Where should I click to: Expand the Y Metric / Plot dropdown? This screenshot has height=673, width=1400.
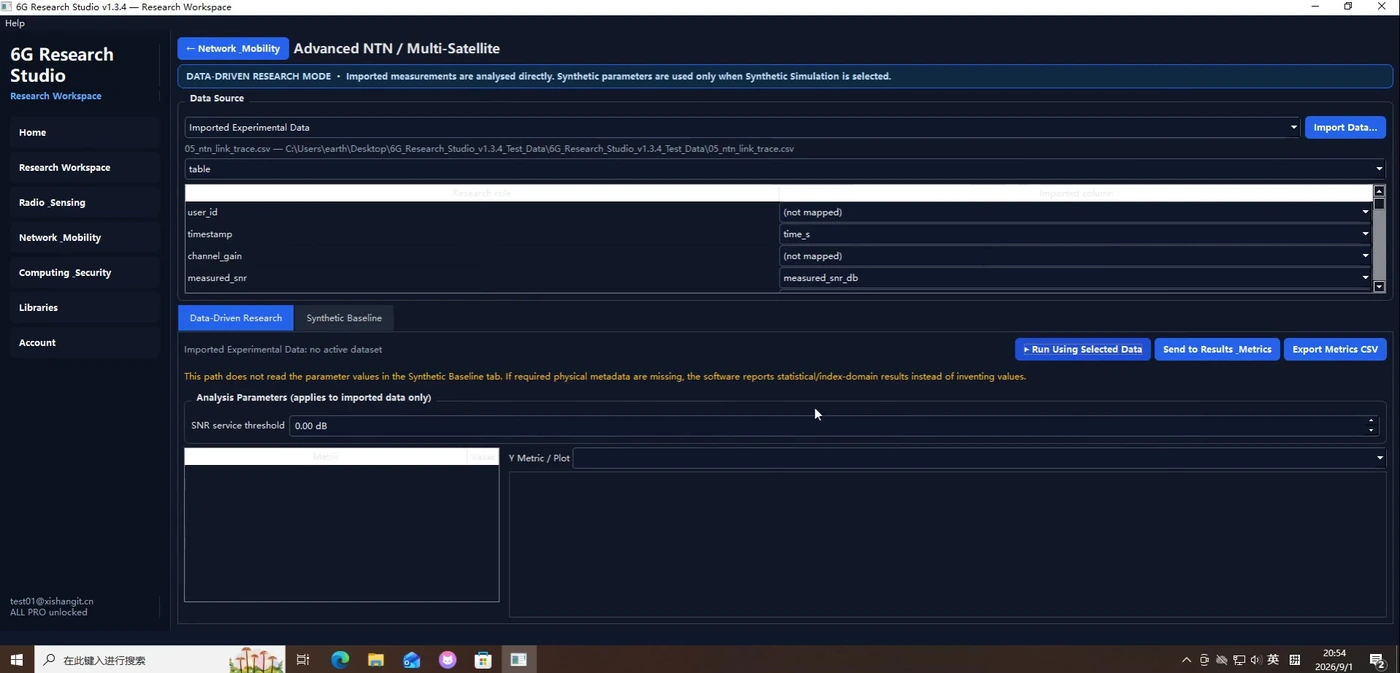pos(979,458)
